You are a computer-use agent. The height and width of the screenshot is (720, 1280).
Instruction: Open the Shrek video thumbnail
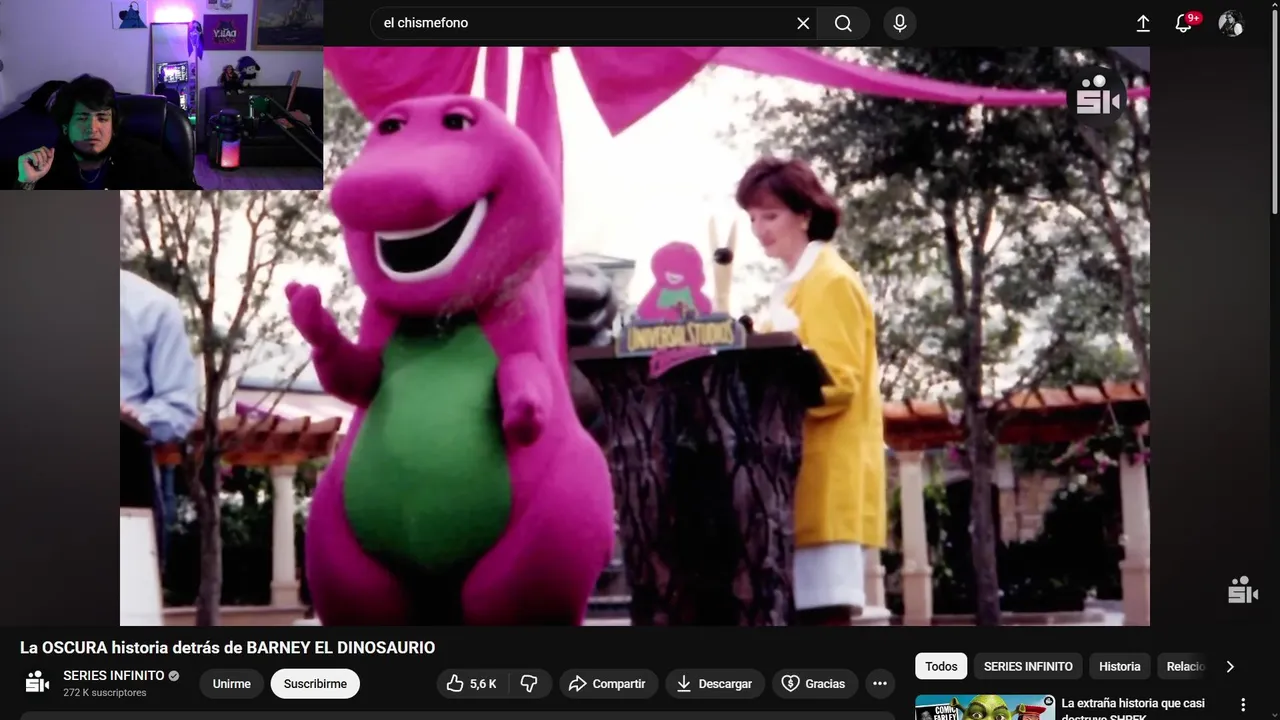(985, 707)
